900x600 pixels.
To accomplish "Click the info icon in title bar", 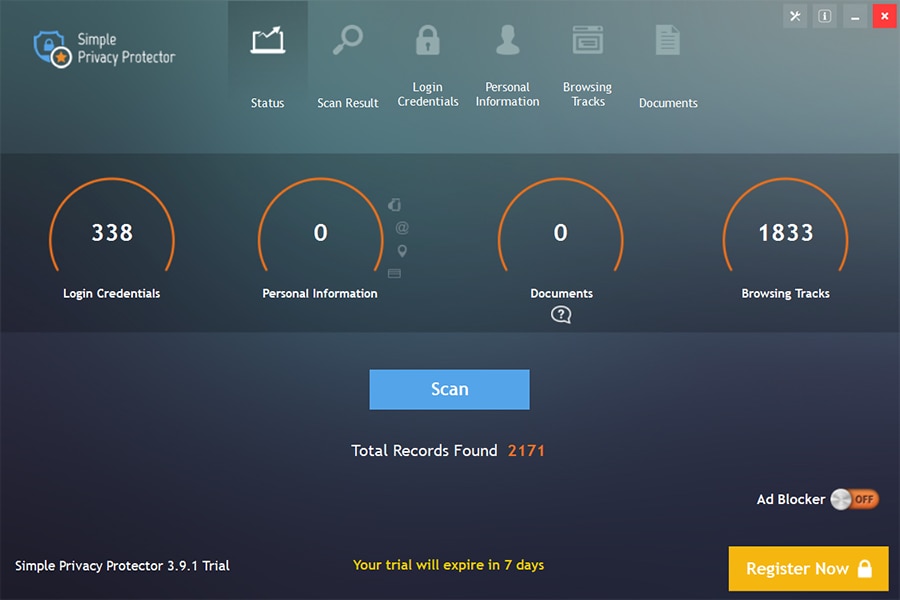I will pyautogui.click(x=825, y=16).
